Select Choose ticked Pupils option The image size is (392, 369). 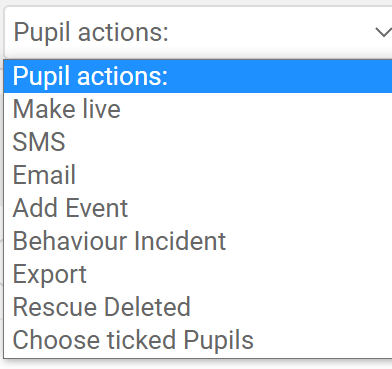coord(198,340)
